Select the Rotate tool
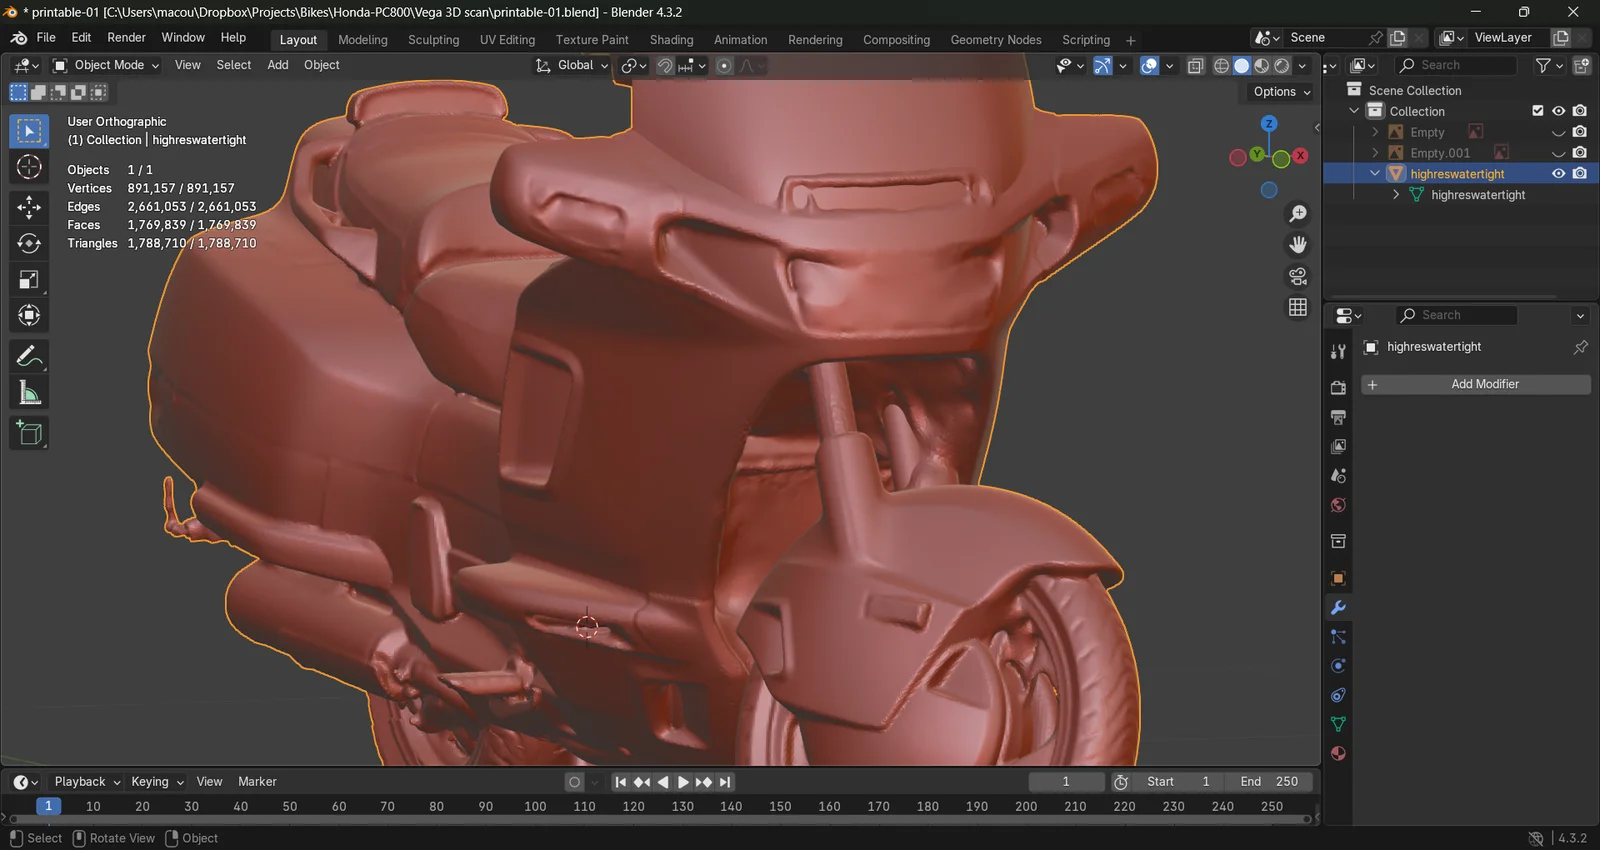Viewport: 1600px width, 850px height. click(x=29, y=243)
